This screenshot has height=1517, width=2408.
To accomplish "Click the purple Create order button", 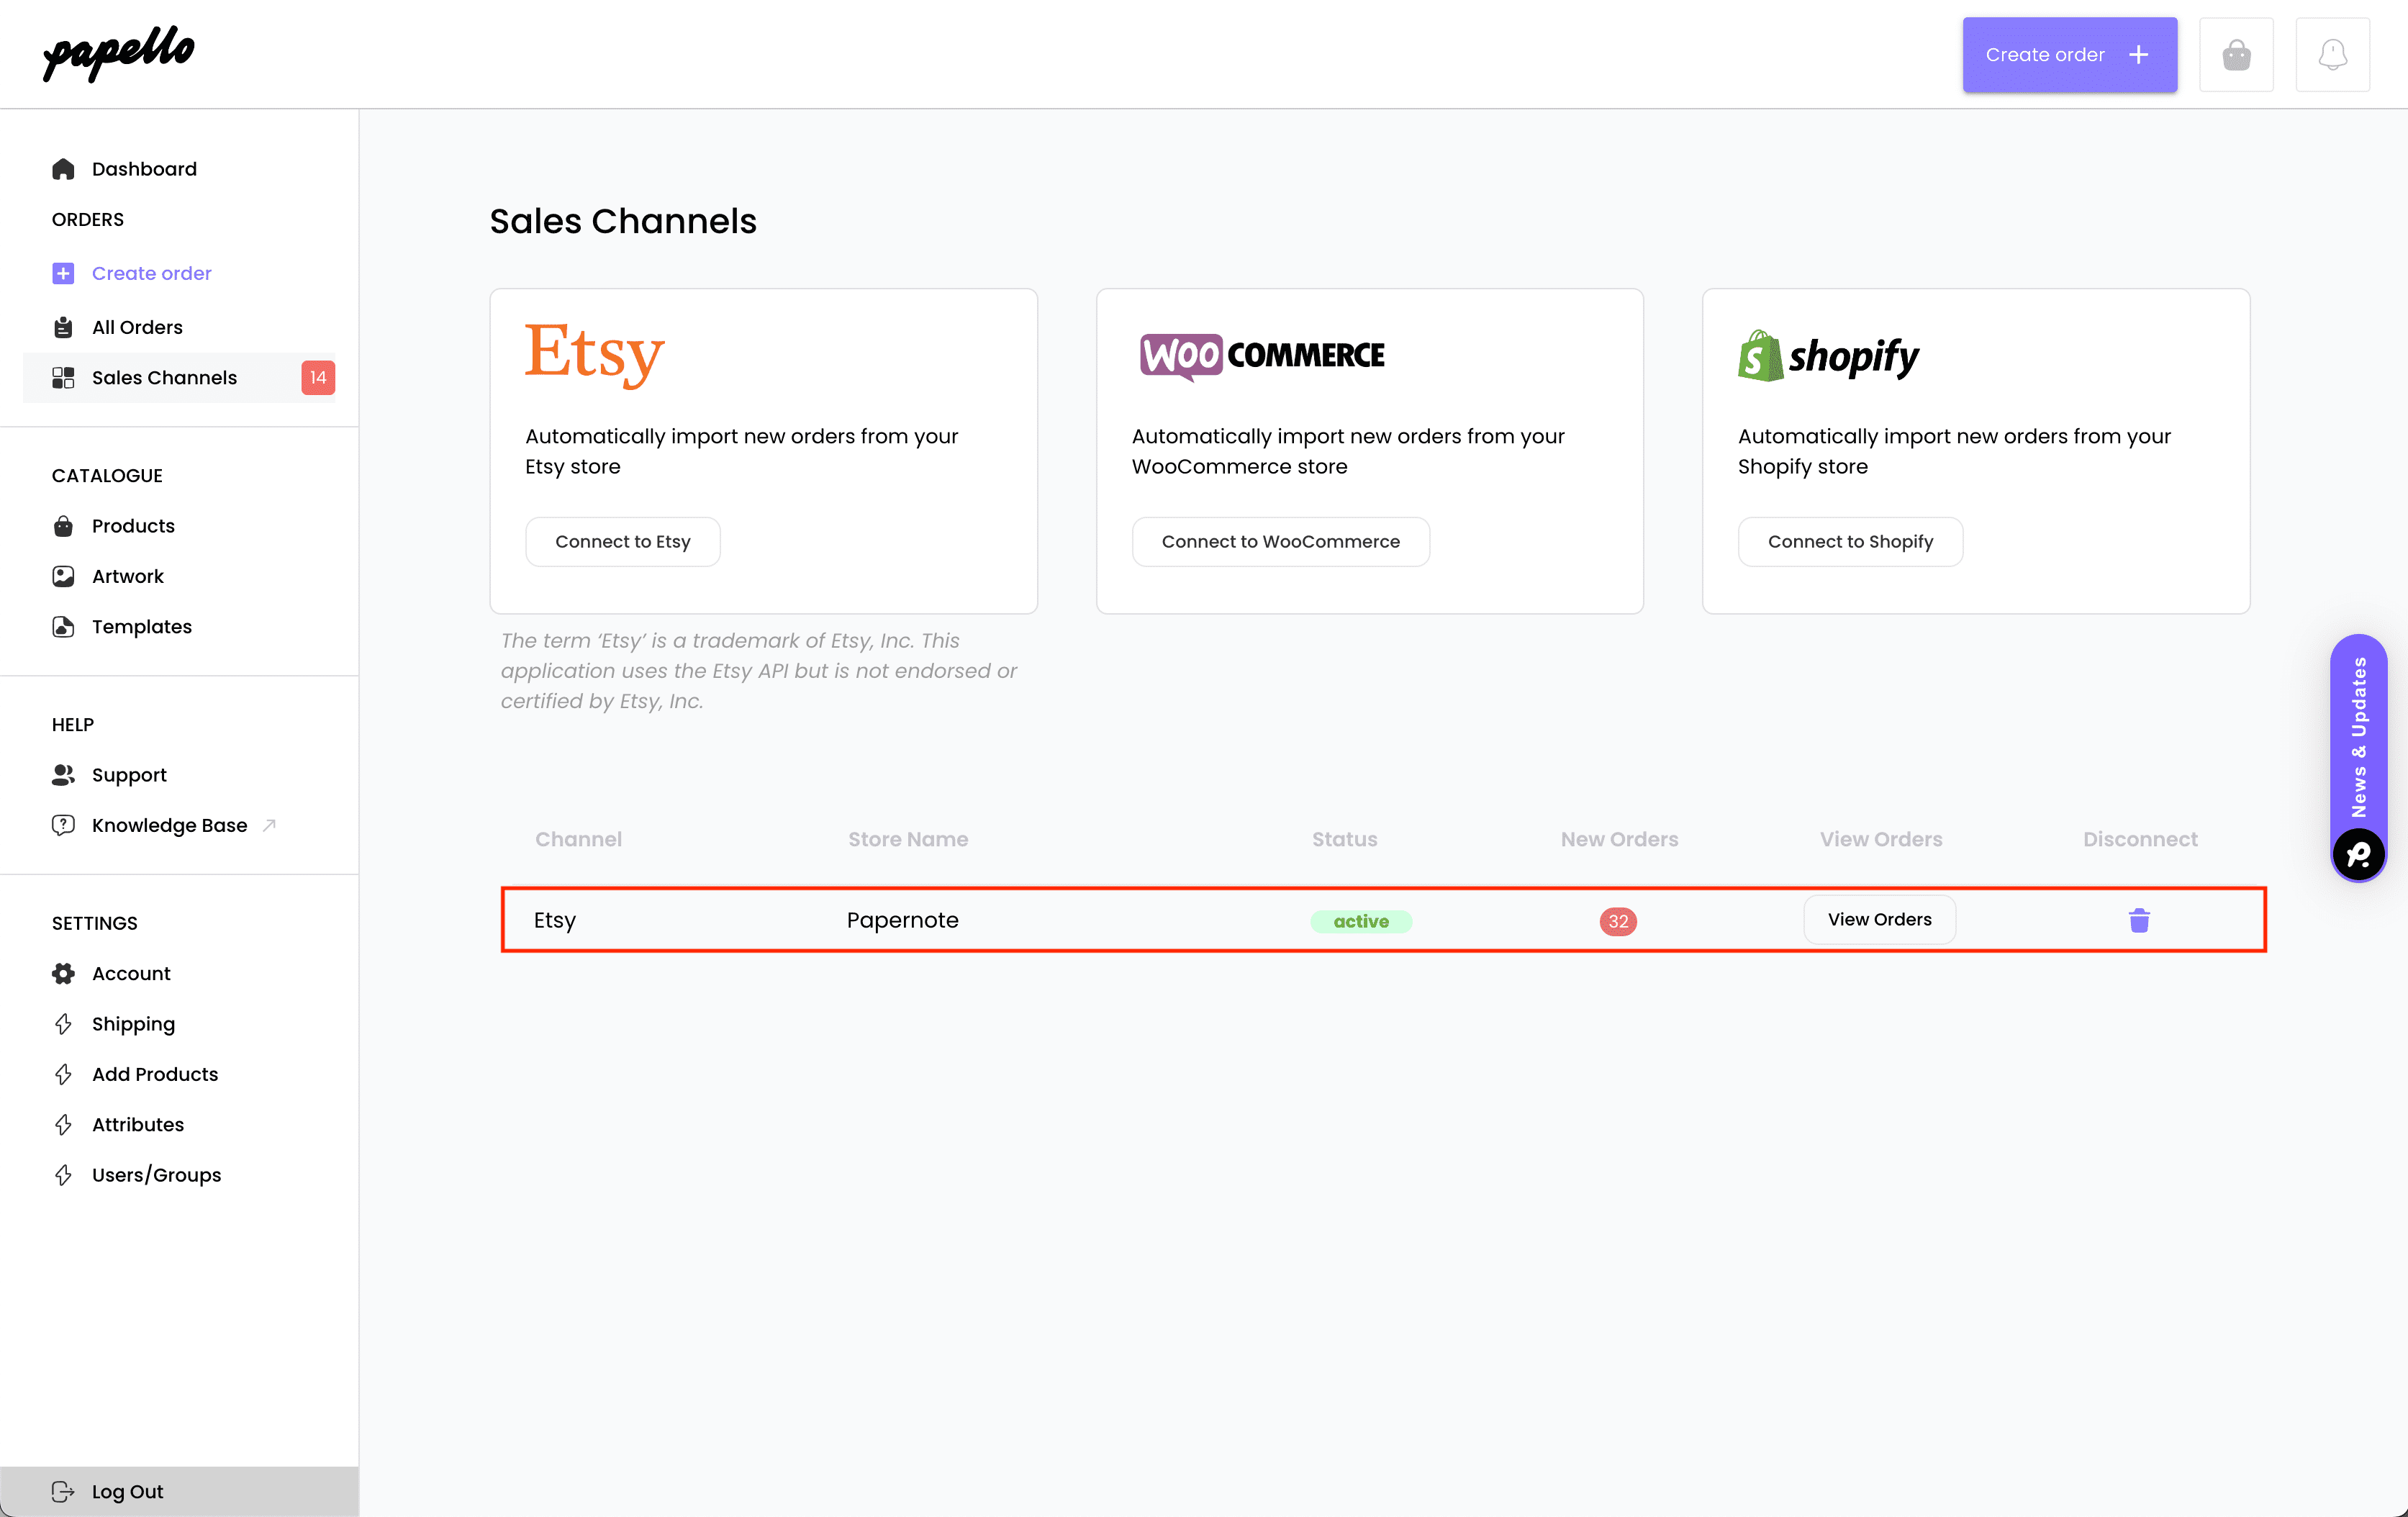I will click(x=2069, y=55).
